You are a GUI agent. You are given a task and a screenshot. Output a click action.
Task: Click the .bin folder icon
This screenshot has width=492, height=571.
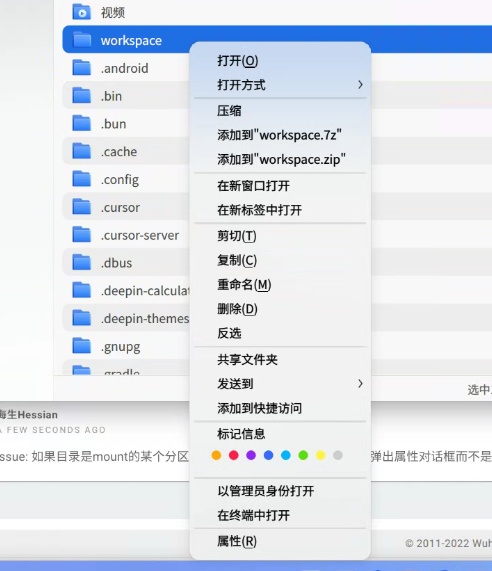coord(82,95)
